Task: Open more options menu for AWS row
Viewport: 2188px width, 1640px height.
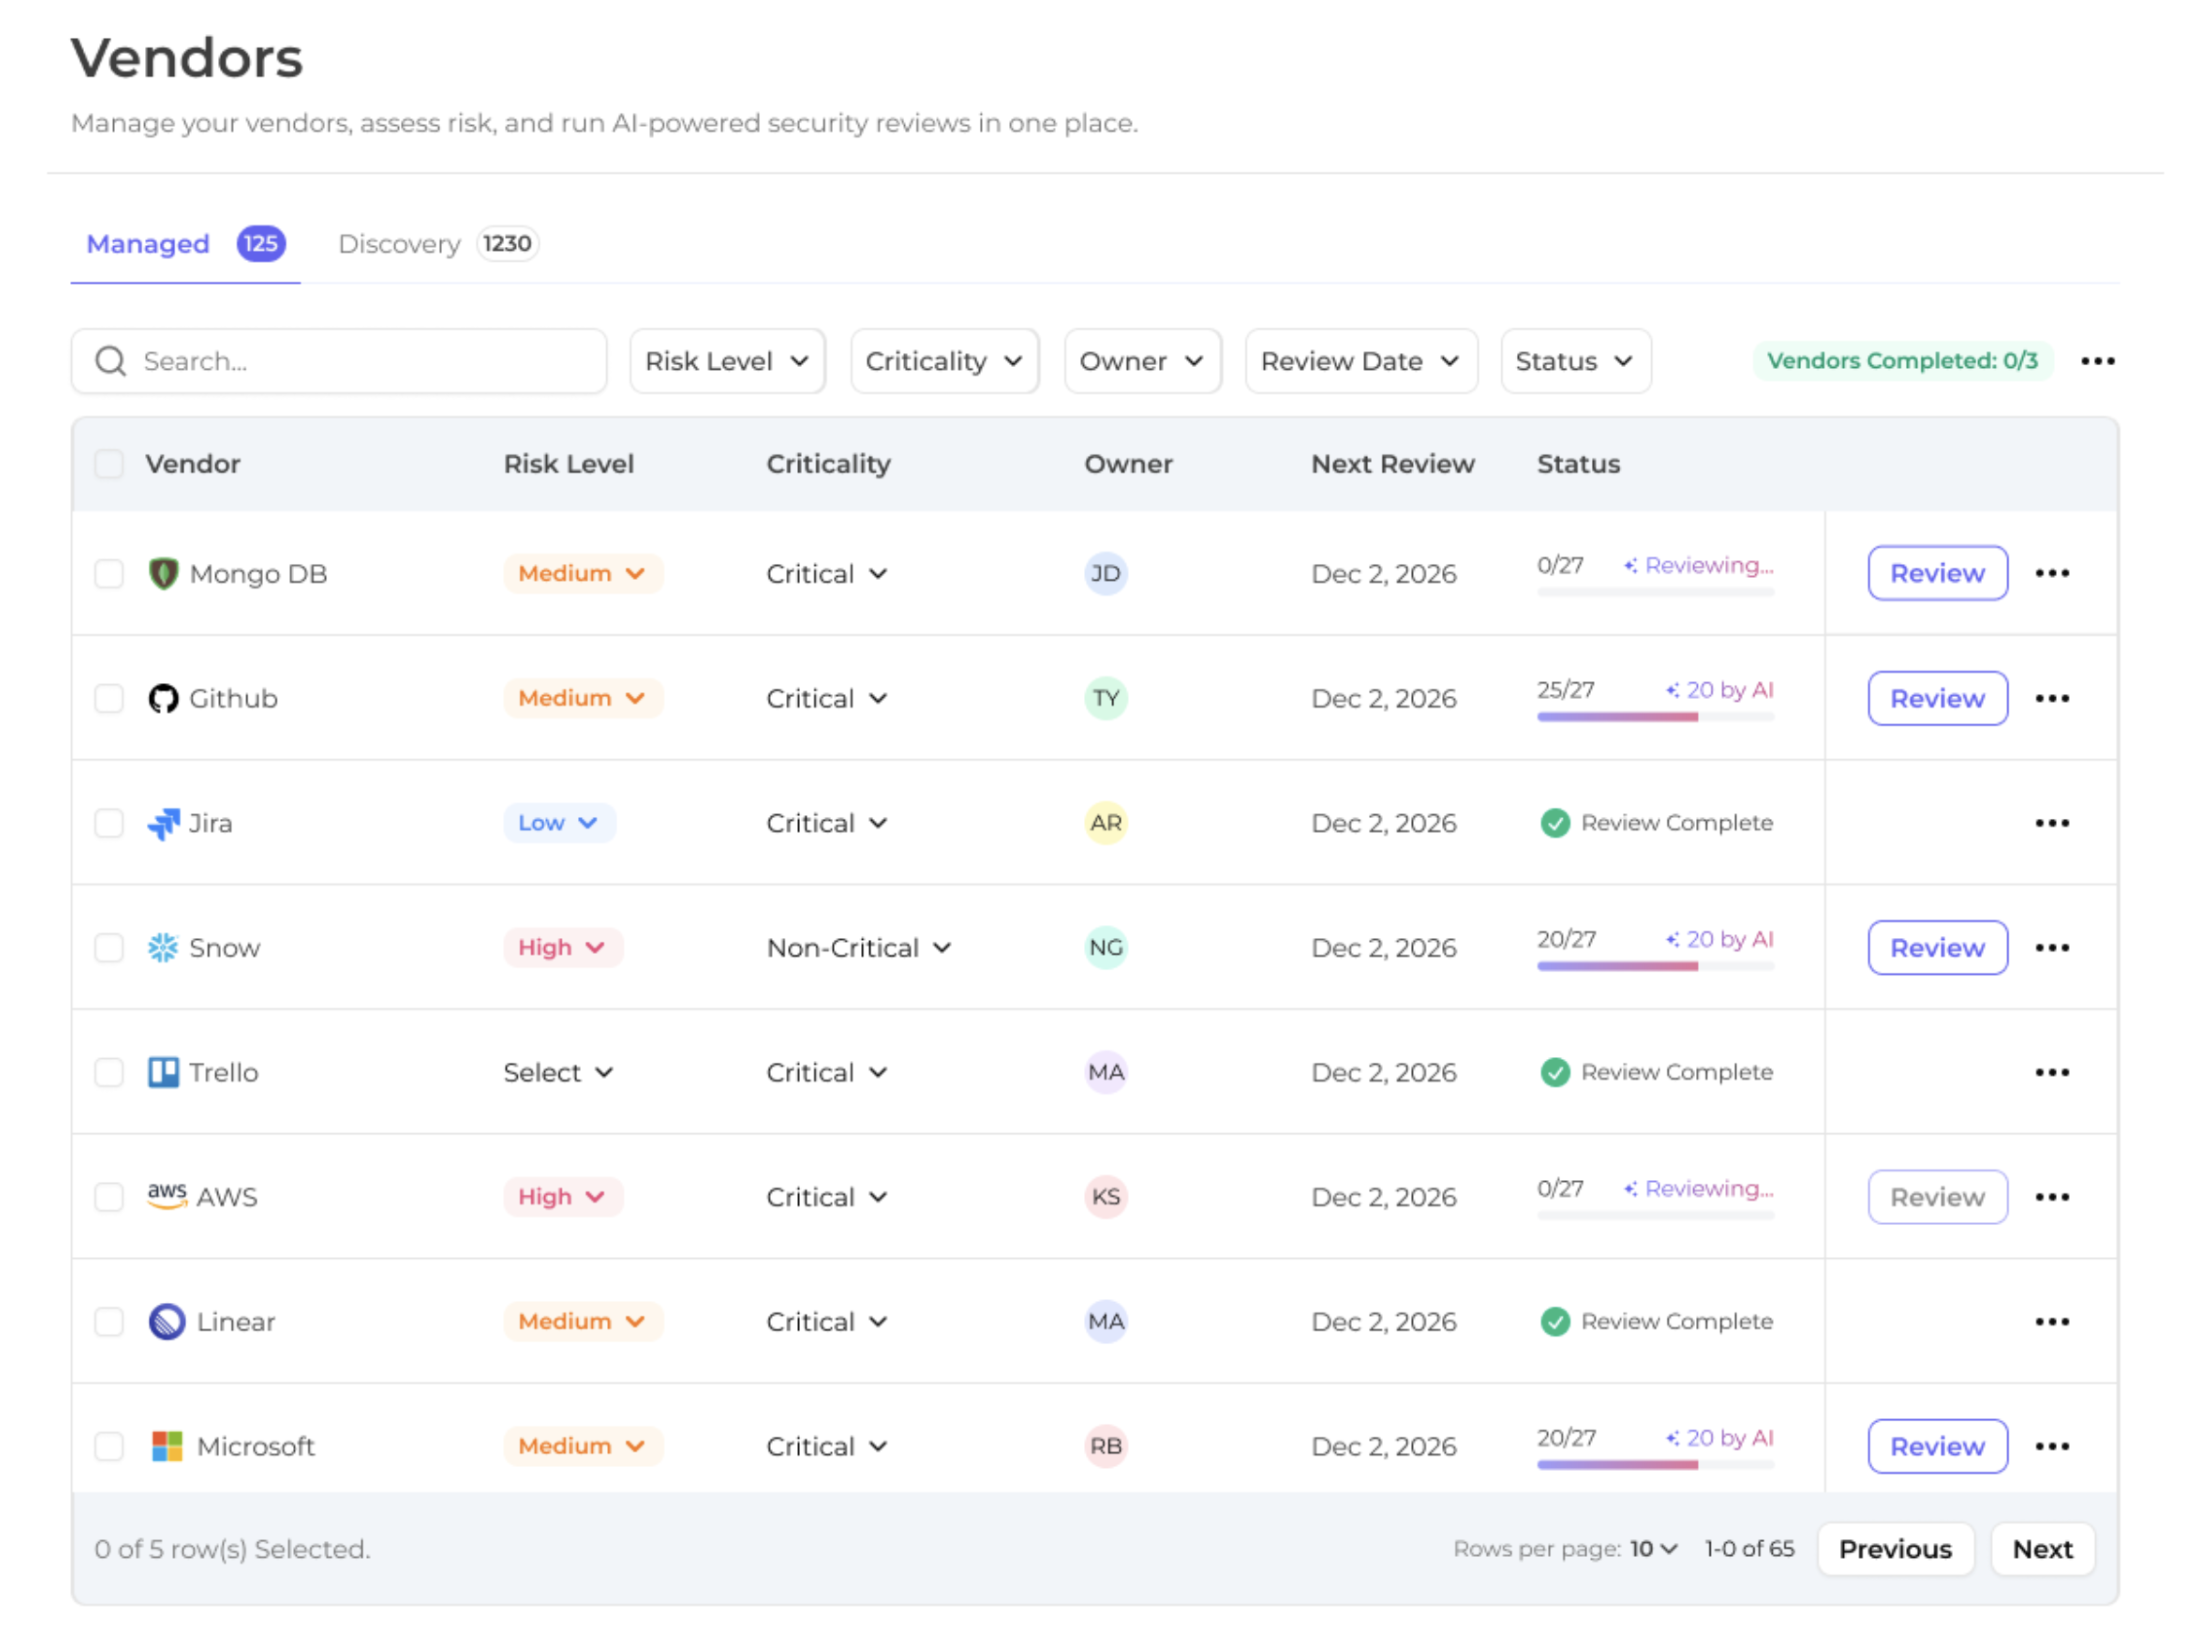Action: [x=2052, y=1197]
